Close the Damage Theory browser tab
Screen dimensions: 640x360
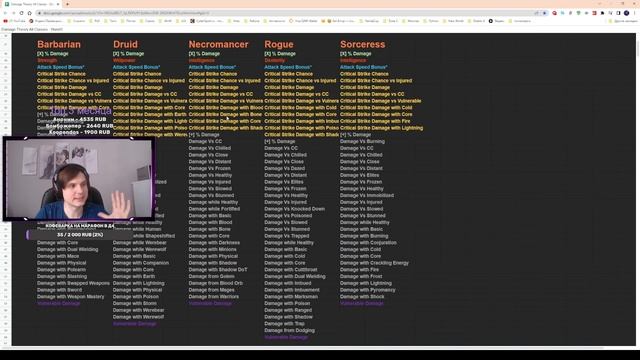coord(58,4)
